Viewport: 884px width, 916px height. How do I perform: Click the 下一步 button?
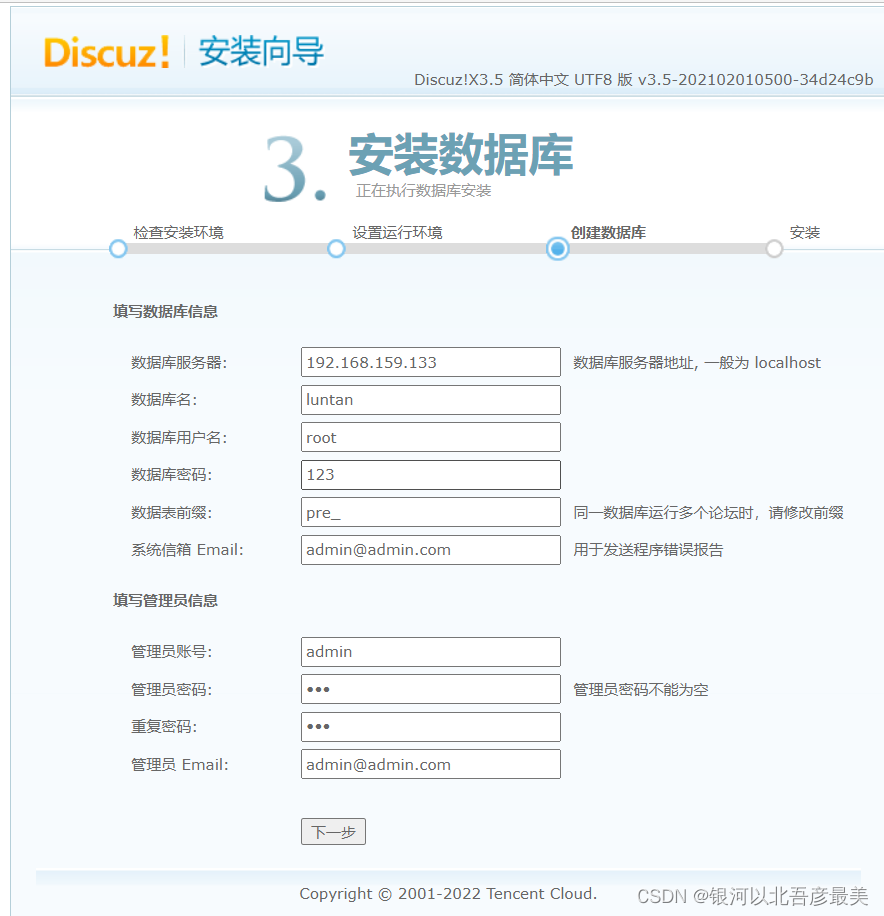click(x=334, y=831)
